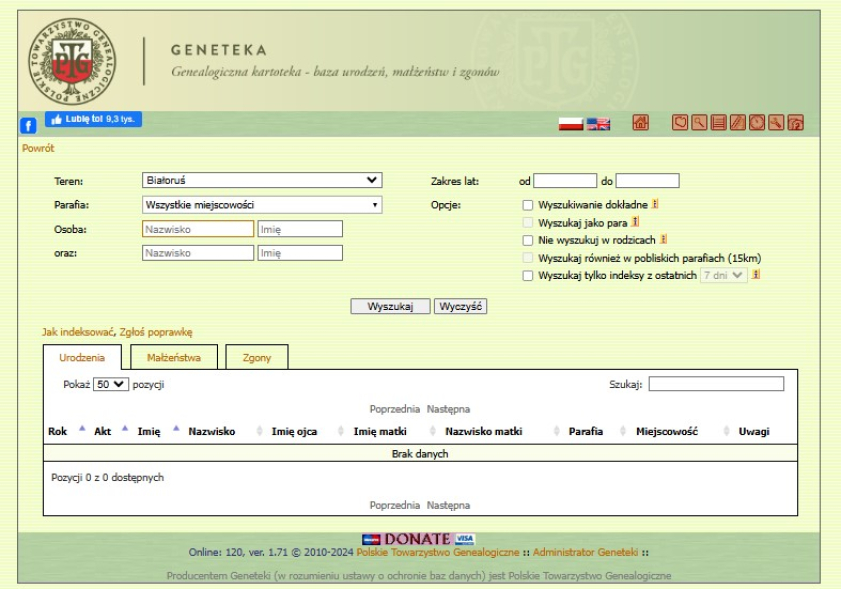Focus the Zakres lat od field
Image resolution: width=841 pixels, height=589 pixels.
pyautogui.click(x=565, y=181)
